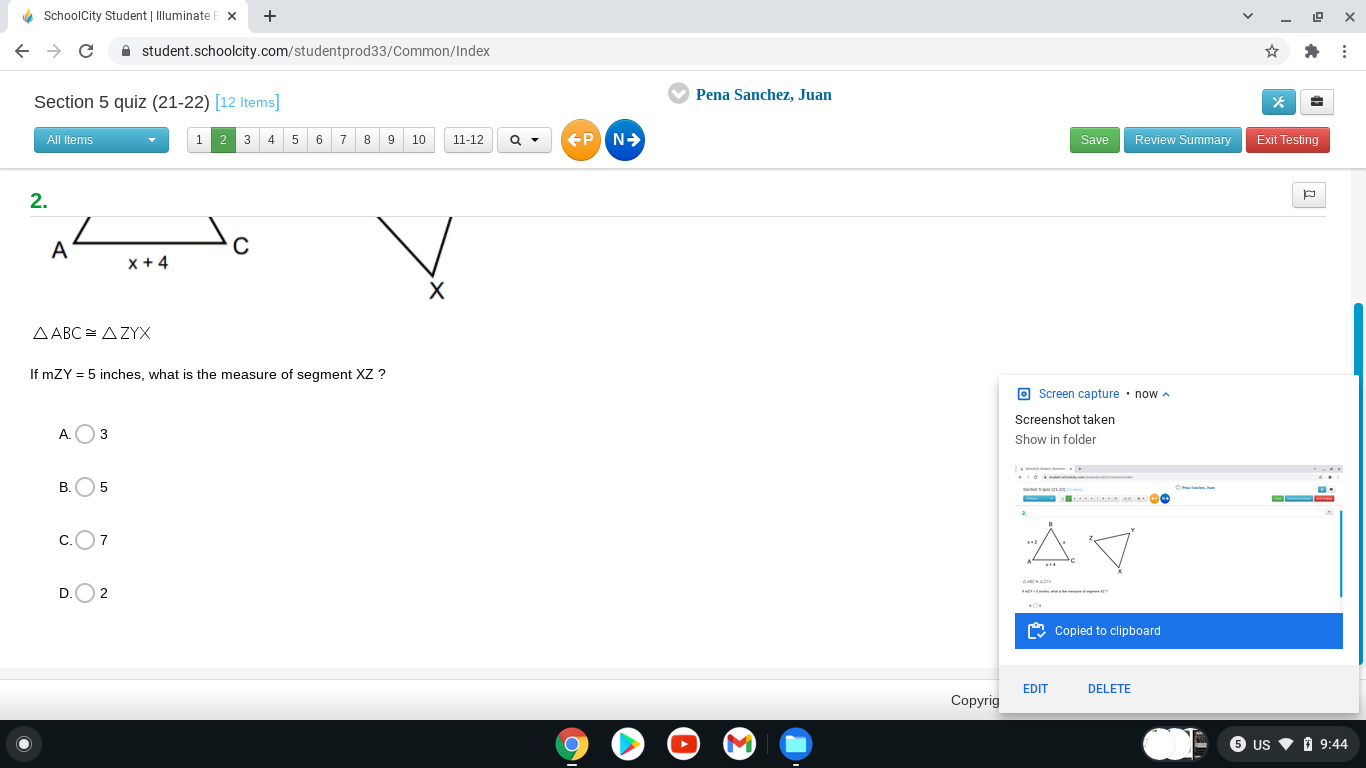
Task: Click EDIT on the screenshot notification
Action: (x=1036, y=689)
